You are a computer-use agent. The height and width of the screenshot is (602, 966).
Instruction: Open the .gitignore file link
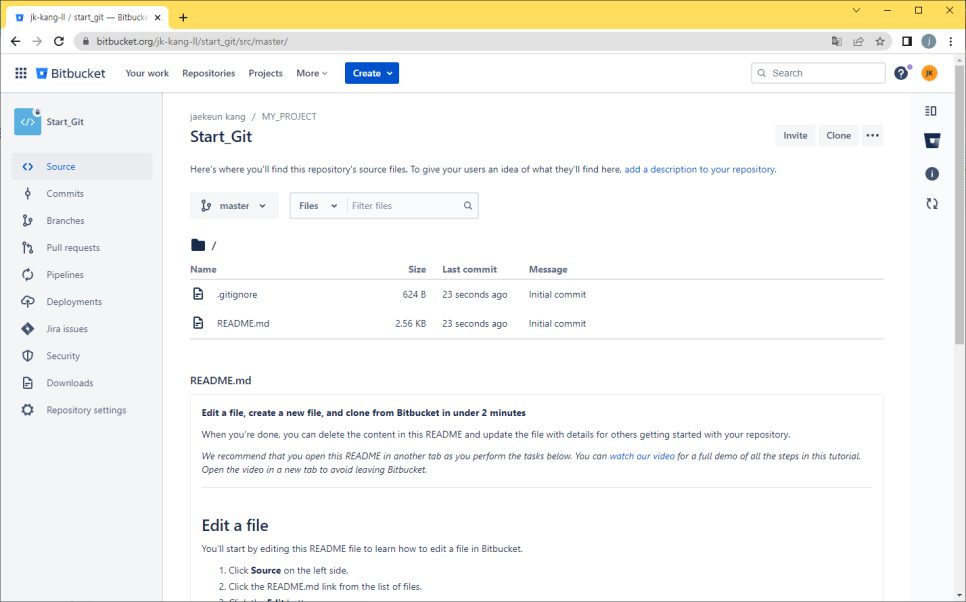237,295
